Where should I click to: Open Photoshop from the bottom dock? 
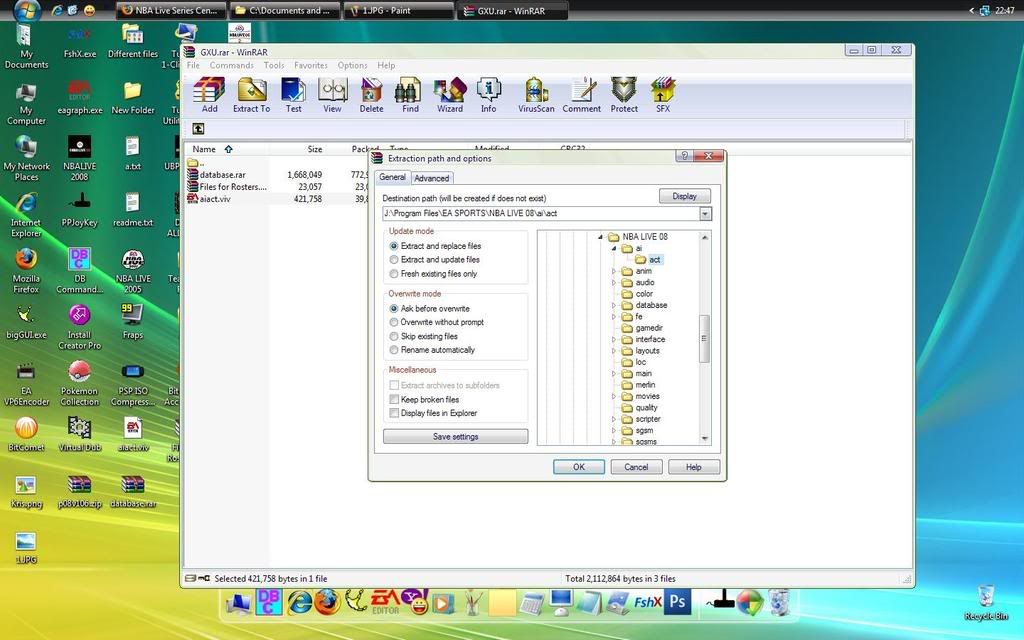677,601
